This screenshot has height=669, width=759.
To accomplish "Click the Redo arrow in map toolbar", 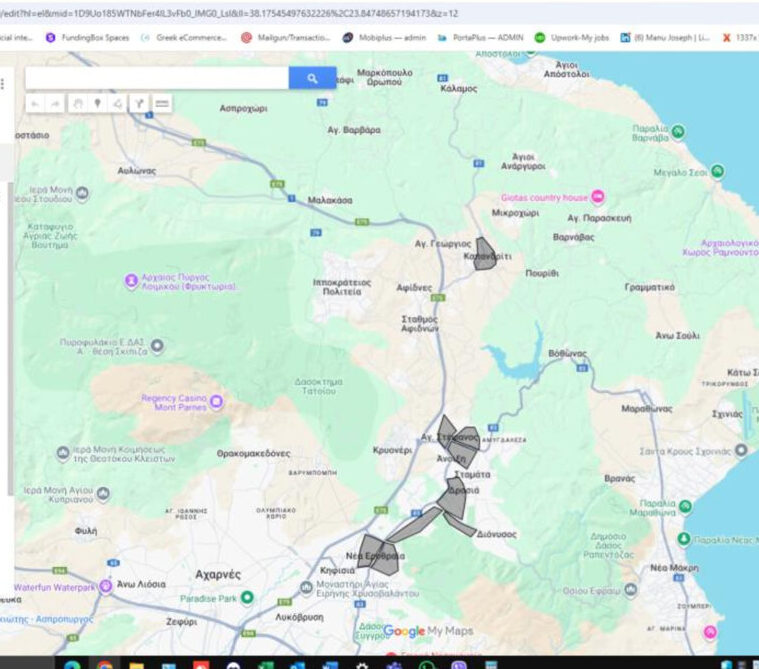I will [x=55, y=103].
